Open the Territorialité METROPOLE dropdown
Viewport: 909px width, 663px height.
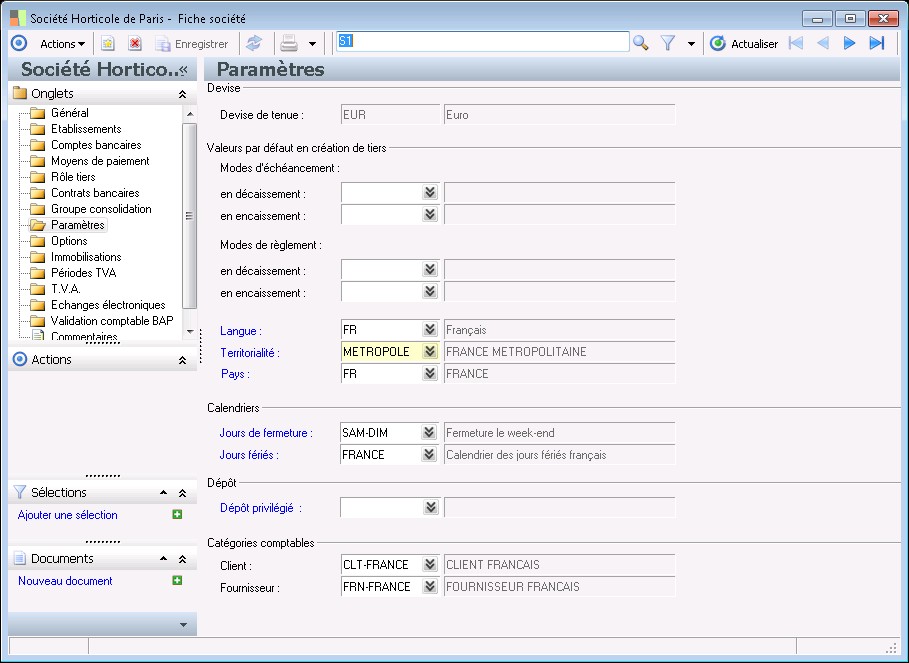430,352
